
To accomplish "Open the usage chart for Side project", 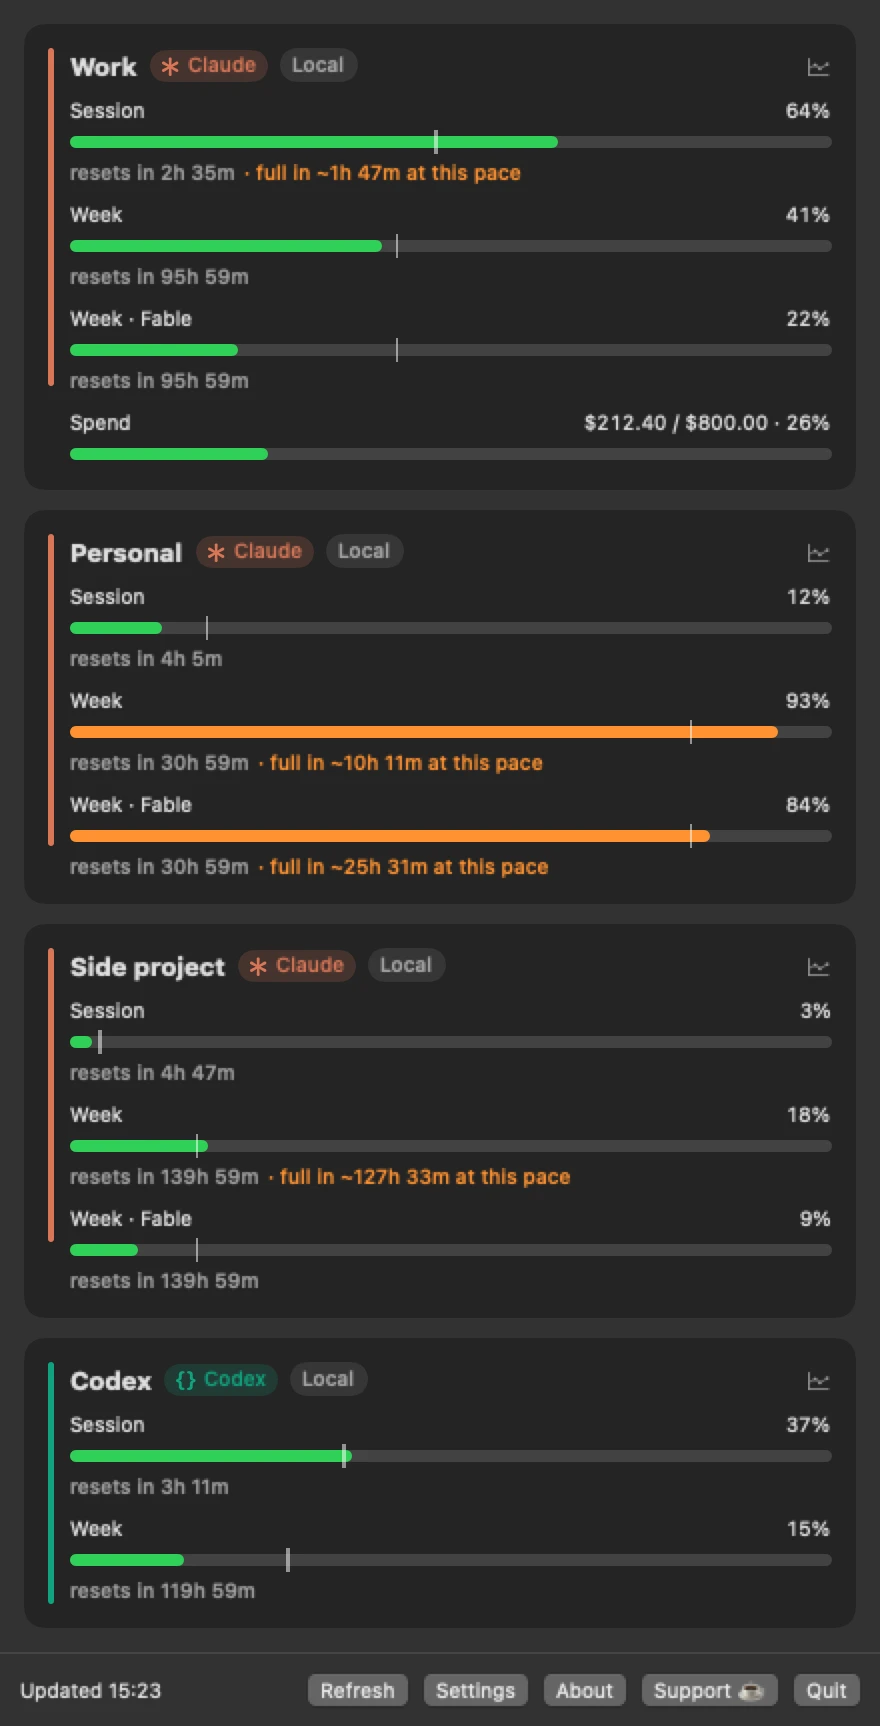I will click(818, 967).
